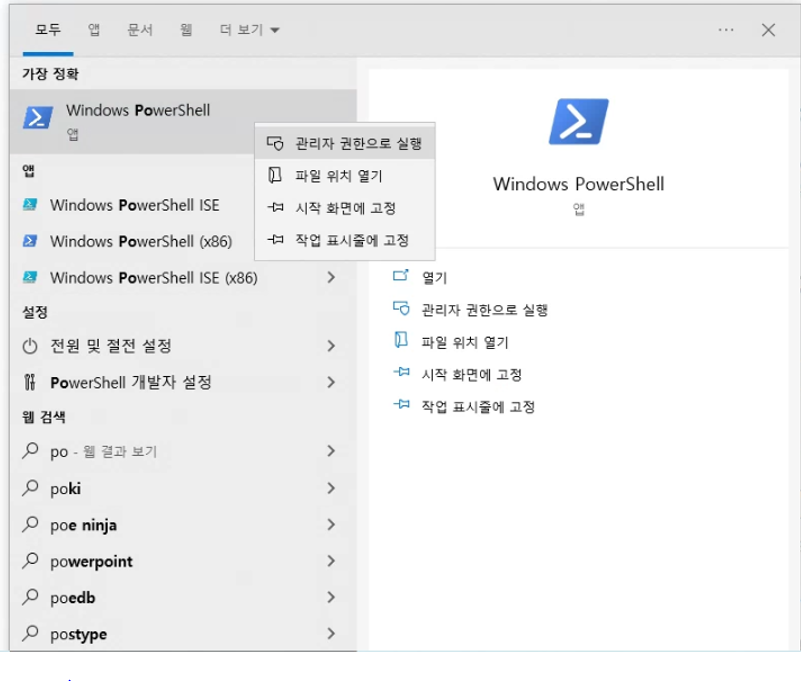801x681 pixels.
Task: Expand the poedb chevron
Action: click(331, 597)
